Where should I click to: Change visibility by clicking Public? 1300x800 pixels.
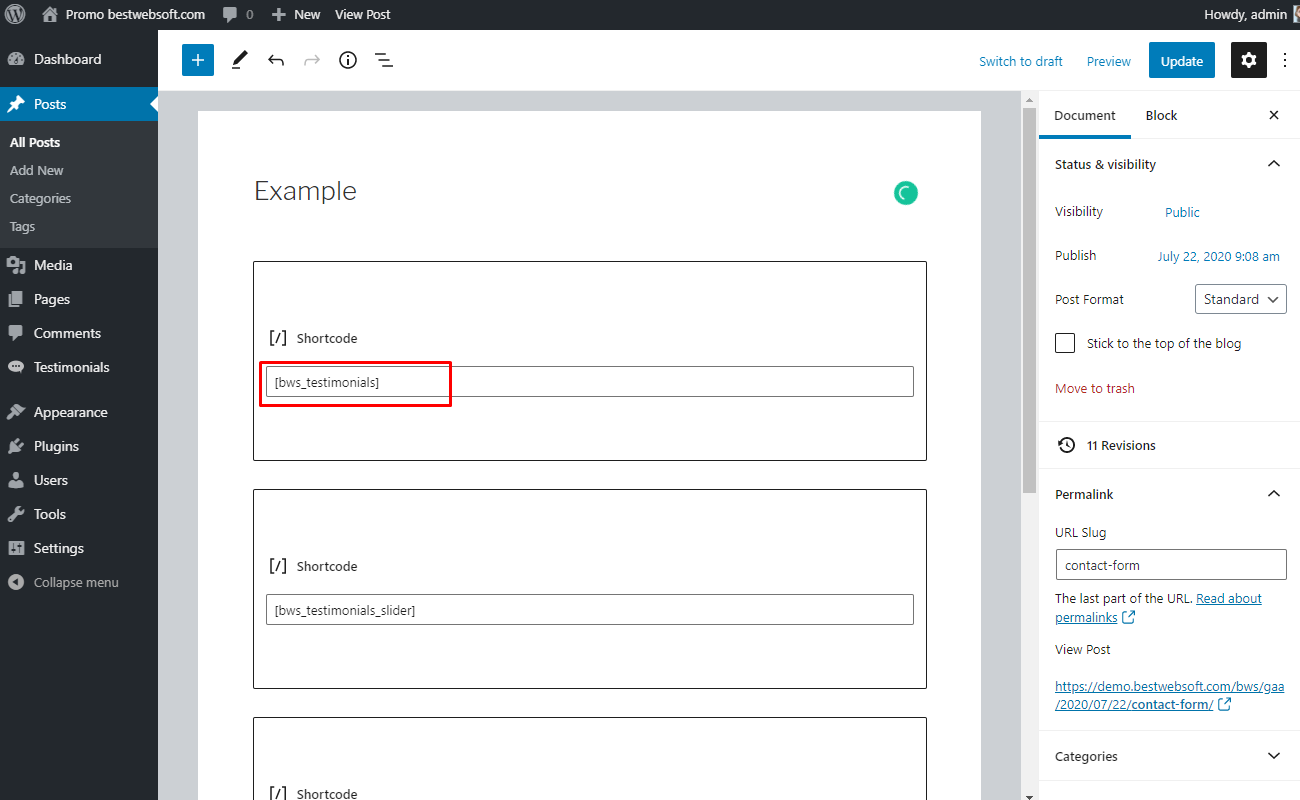click(x=1182, y=212)
